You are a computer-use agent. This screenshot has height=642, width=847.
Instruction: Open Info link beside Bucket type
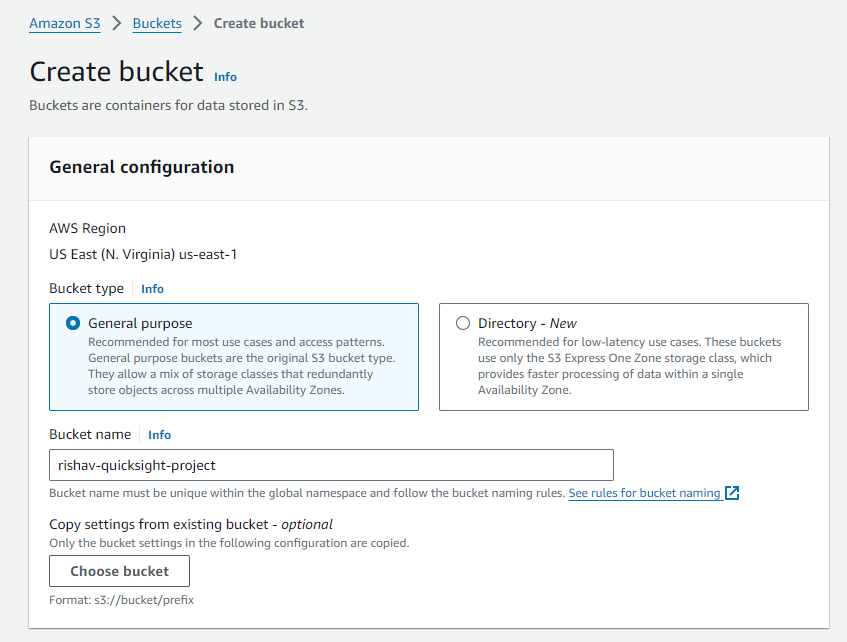tap(152, 289)
